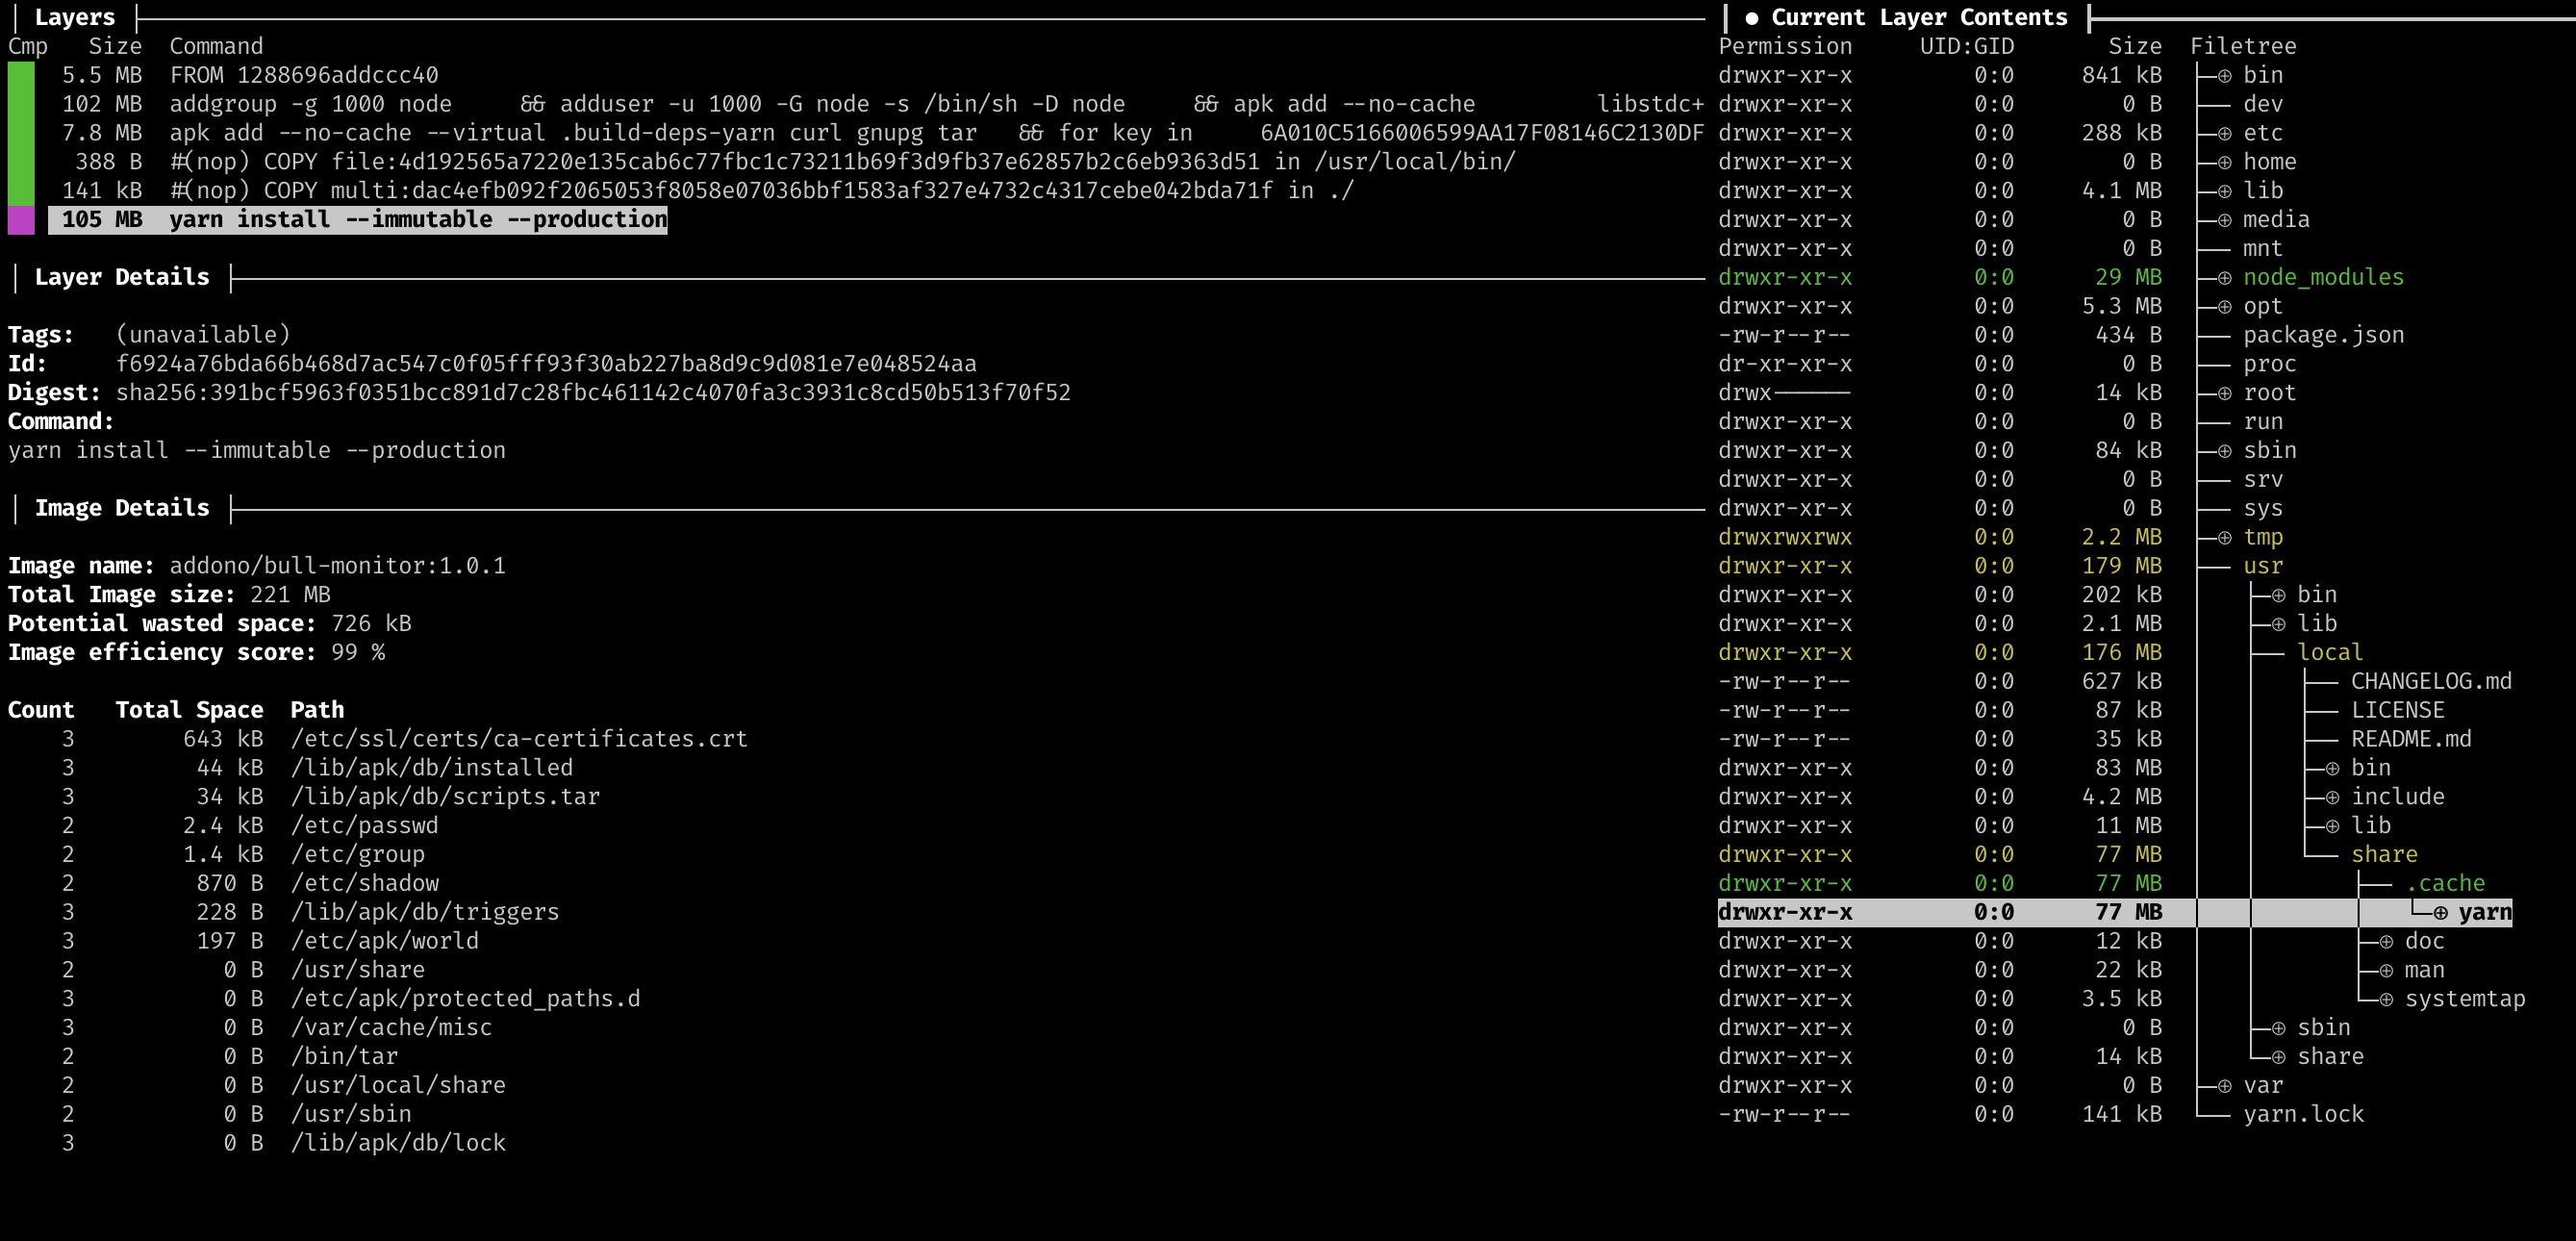Viewport: 2576px width, 1241px height.
Task: Expand the highlighted yarn cache folder
Action: [x=2440, y=912]
